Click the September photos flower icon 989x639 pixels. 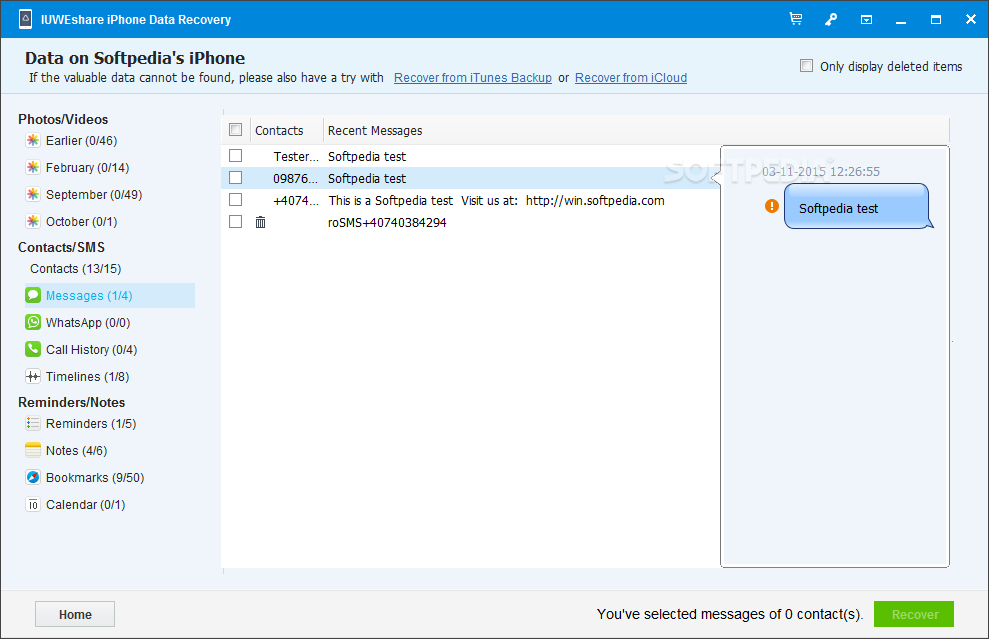pos(33,194)
